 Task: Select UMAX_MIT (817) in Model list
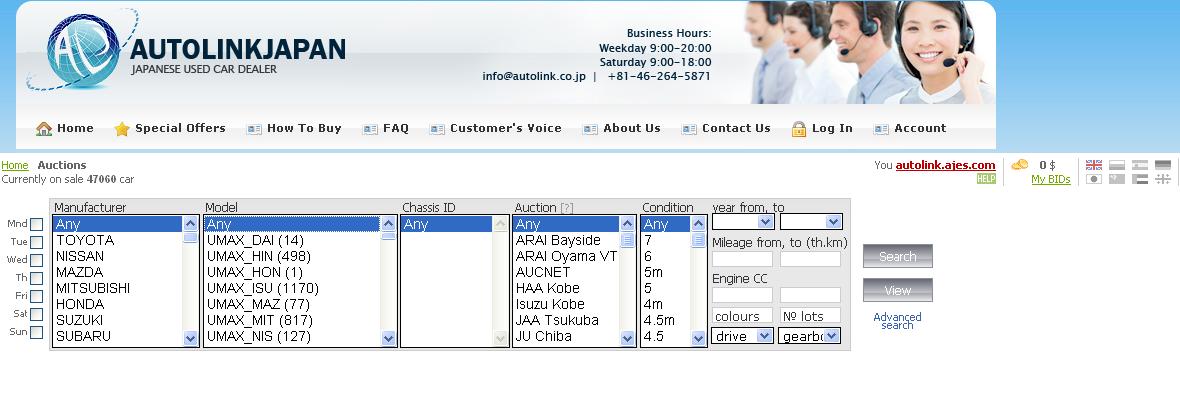[x=293, y=320]
